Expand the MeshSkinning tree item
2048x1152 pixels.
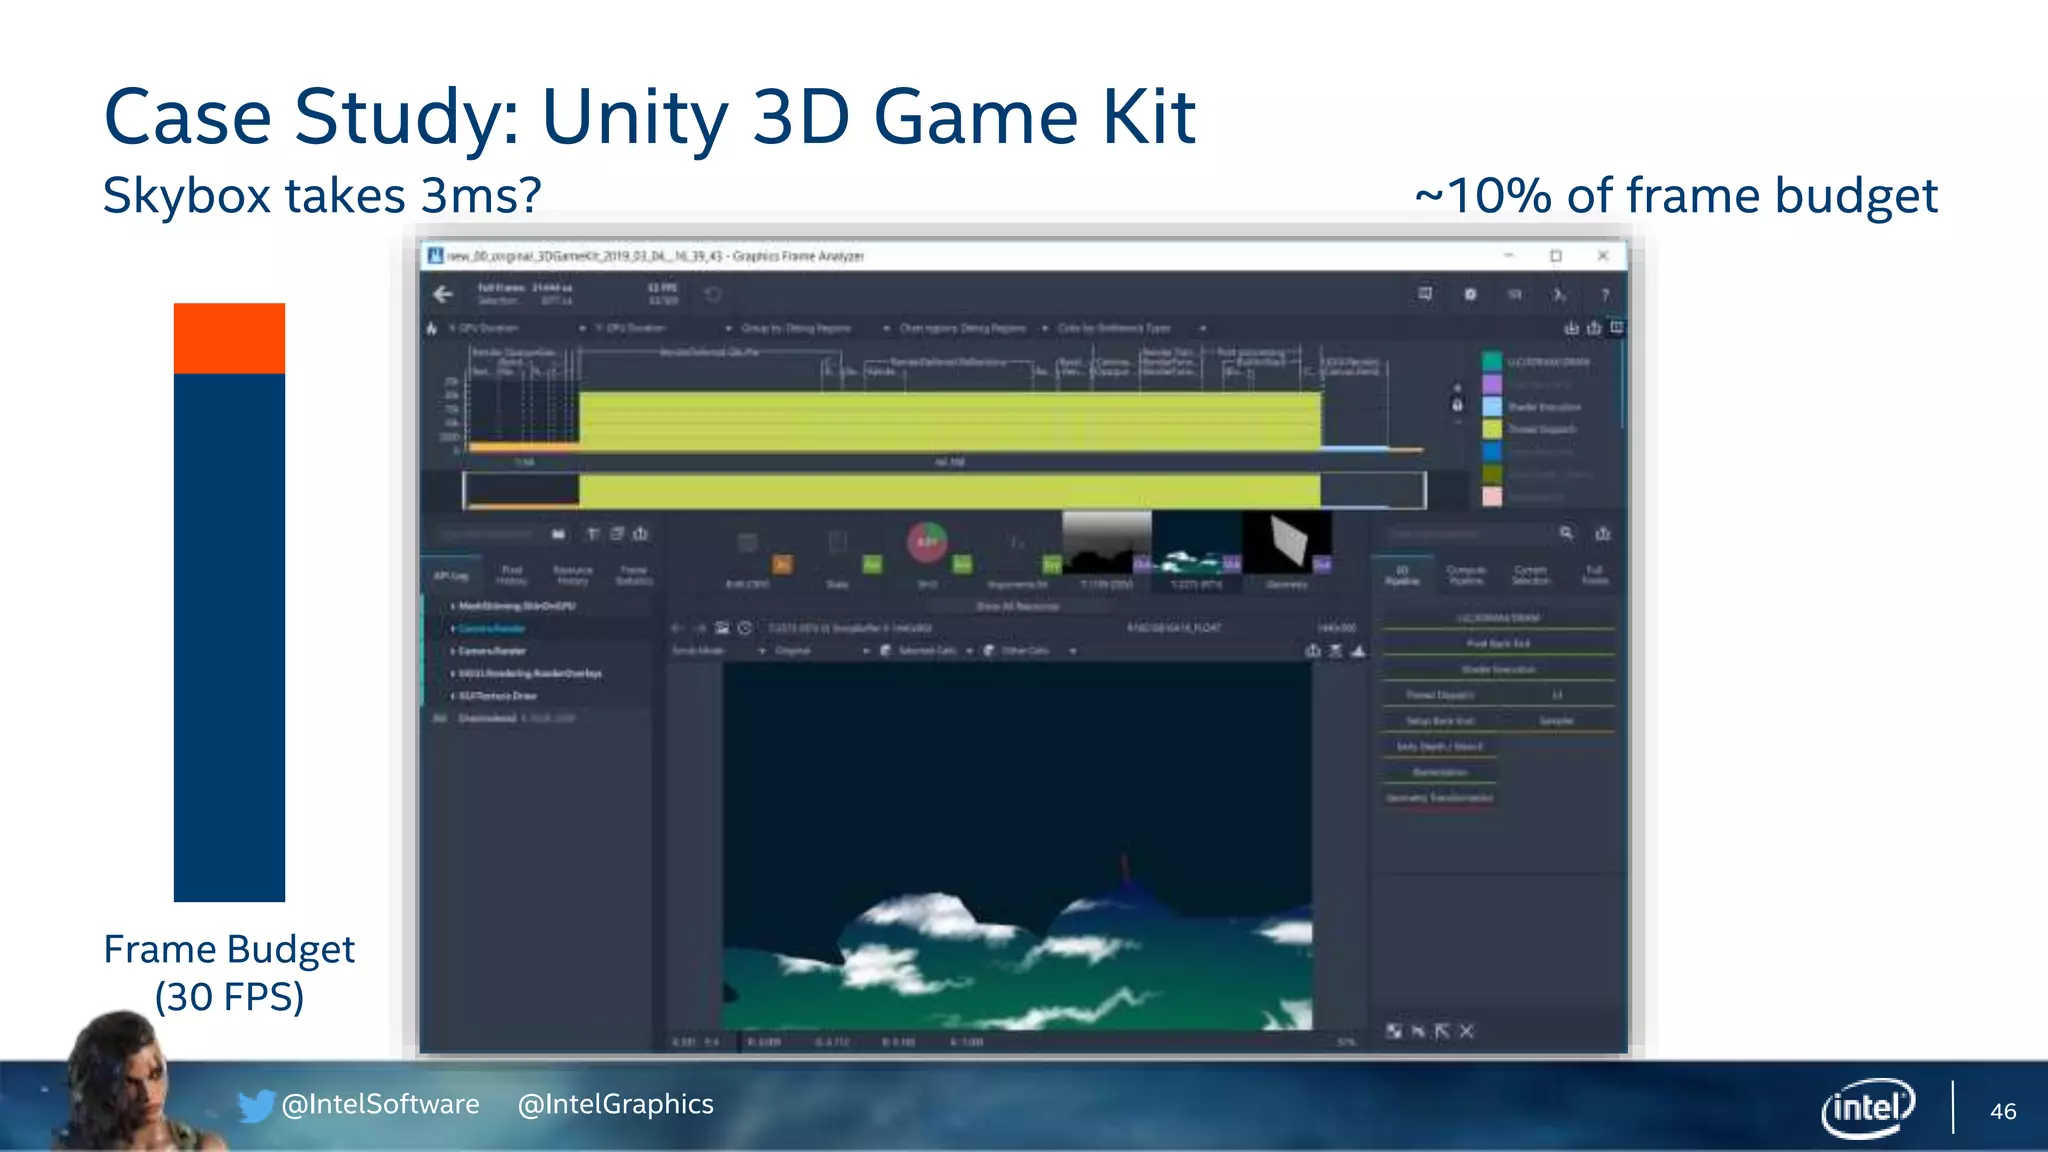[453, 606]
